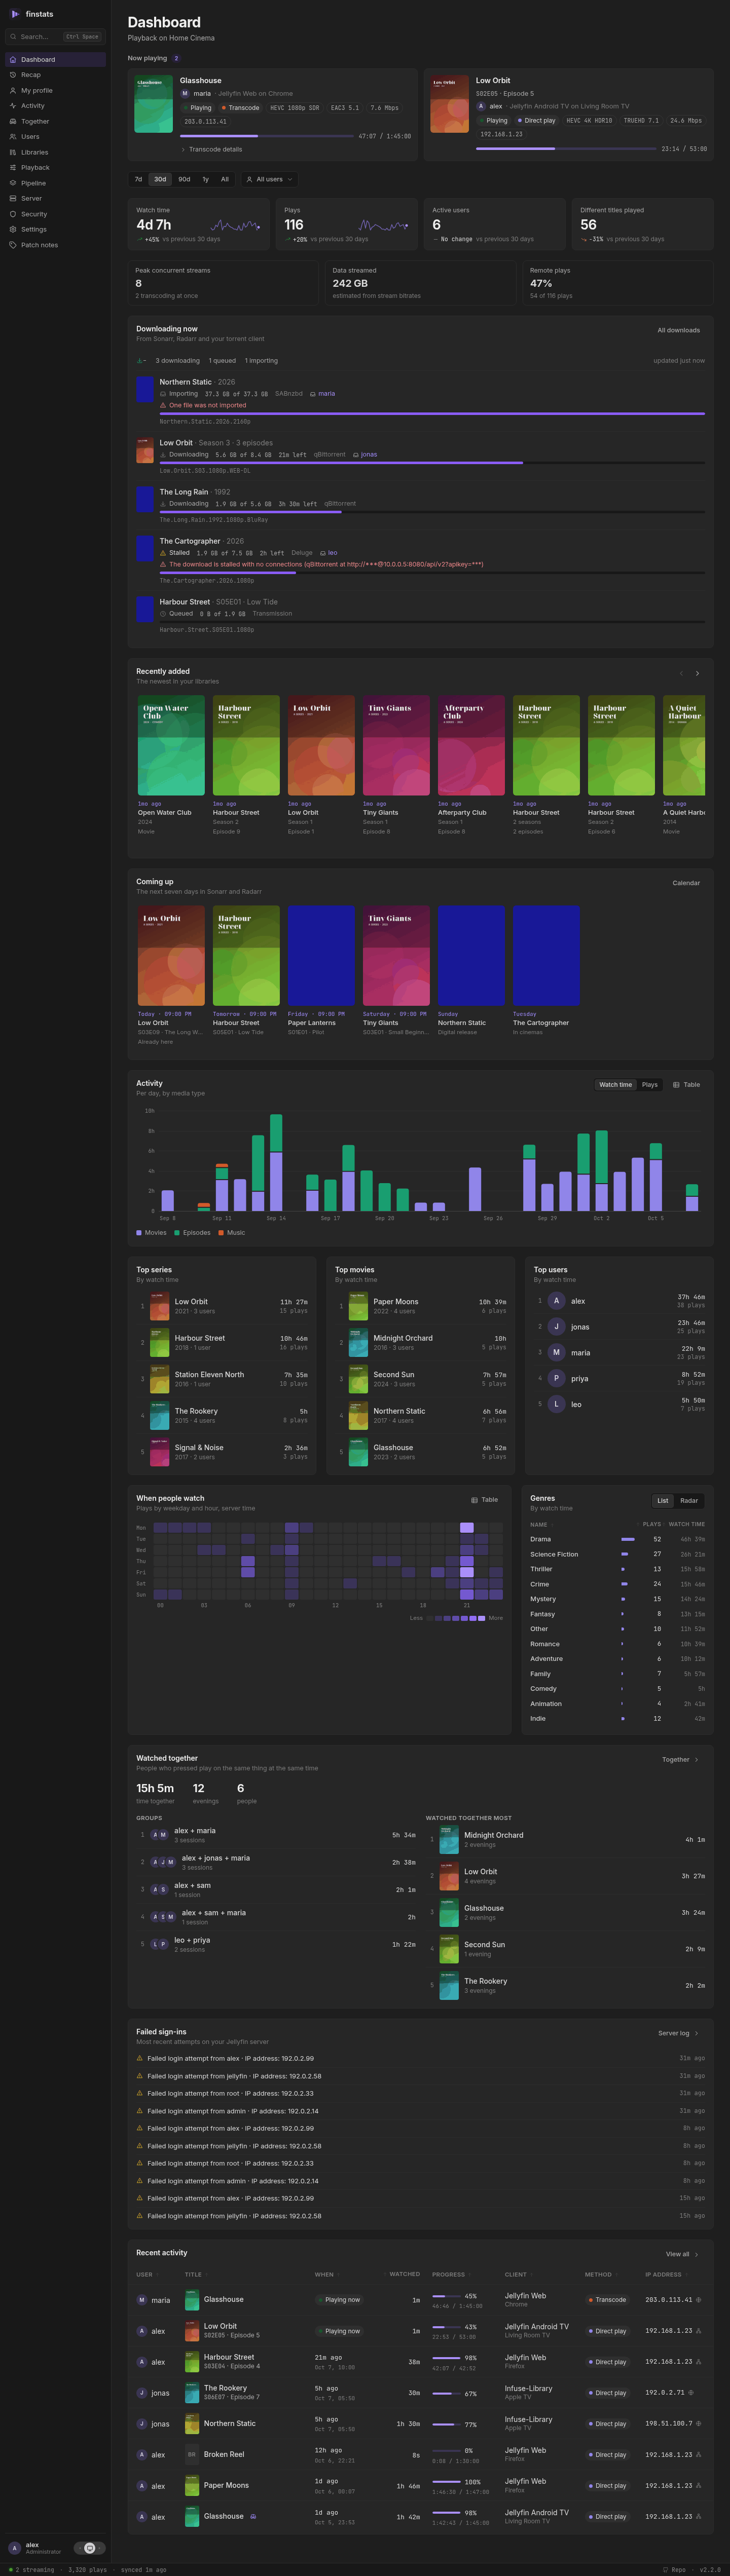Click the Search input field
Viewport: 730px width, 2576px height.
pyautogui.click(x=55, y=36)
